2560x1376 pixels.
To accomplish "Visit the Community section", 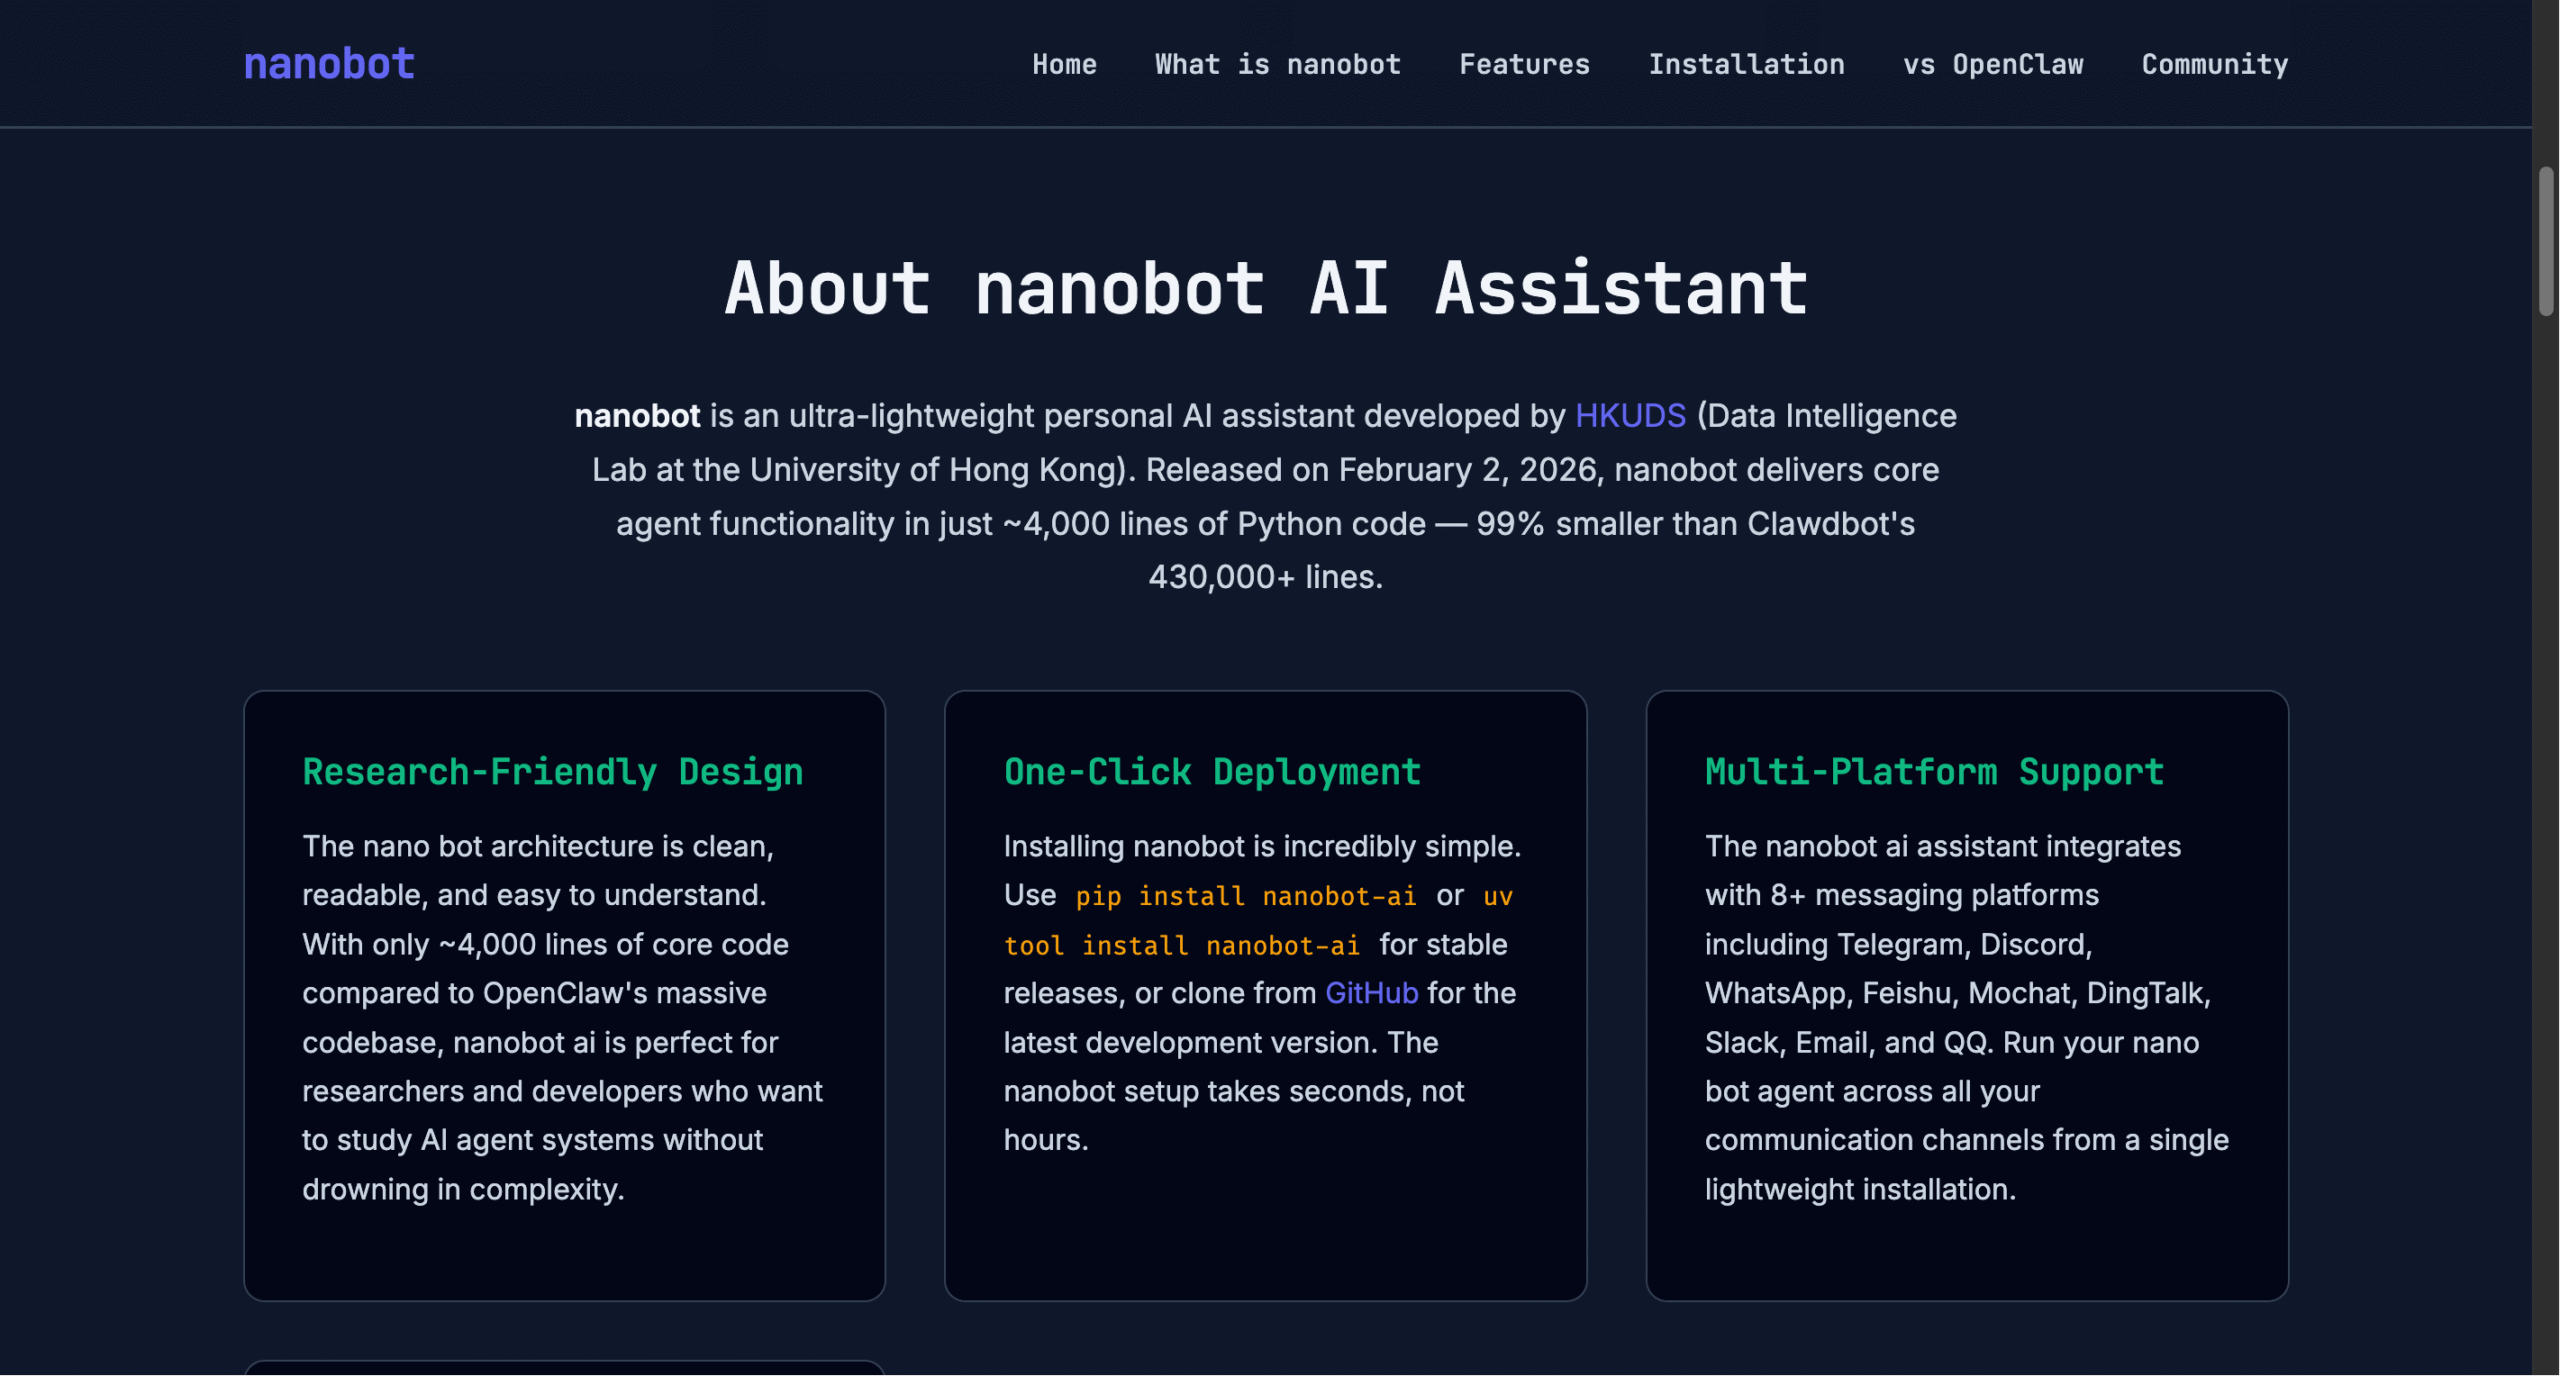I will click(2214, 64).
